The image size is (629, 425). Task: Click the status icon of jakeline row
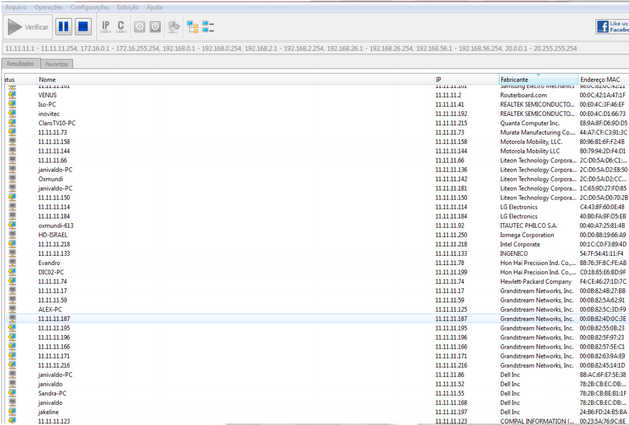(x=12, y=412)
